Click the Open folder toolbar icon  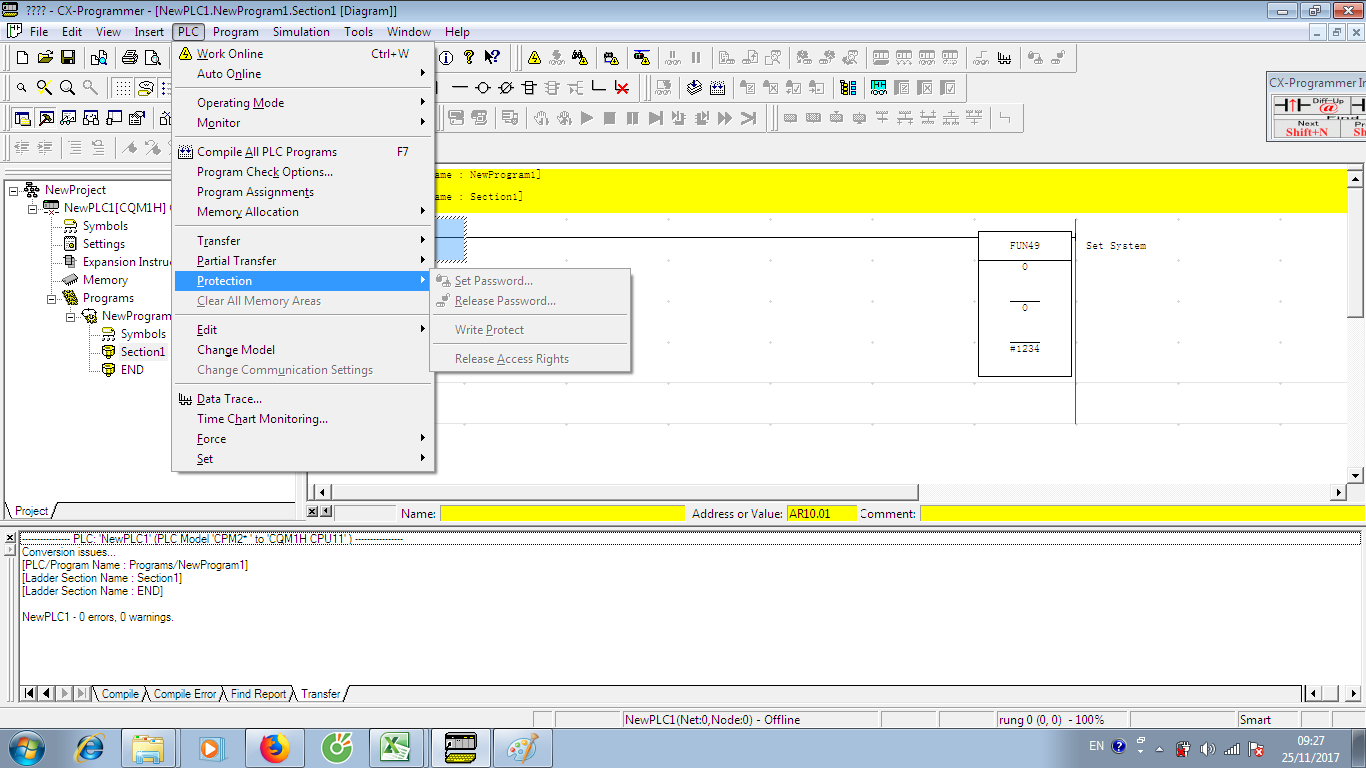[x=45, y=58]
